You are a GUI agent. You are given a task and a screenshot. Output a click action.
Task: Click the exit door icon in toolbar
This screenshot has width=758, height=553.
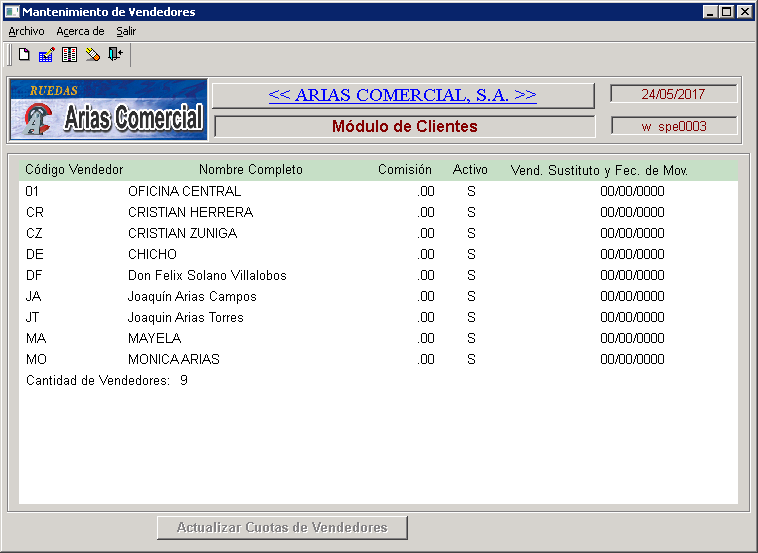click(115, 54)
